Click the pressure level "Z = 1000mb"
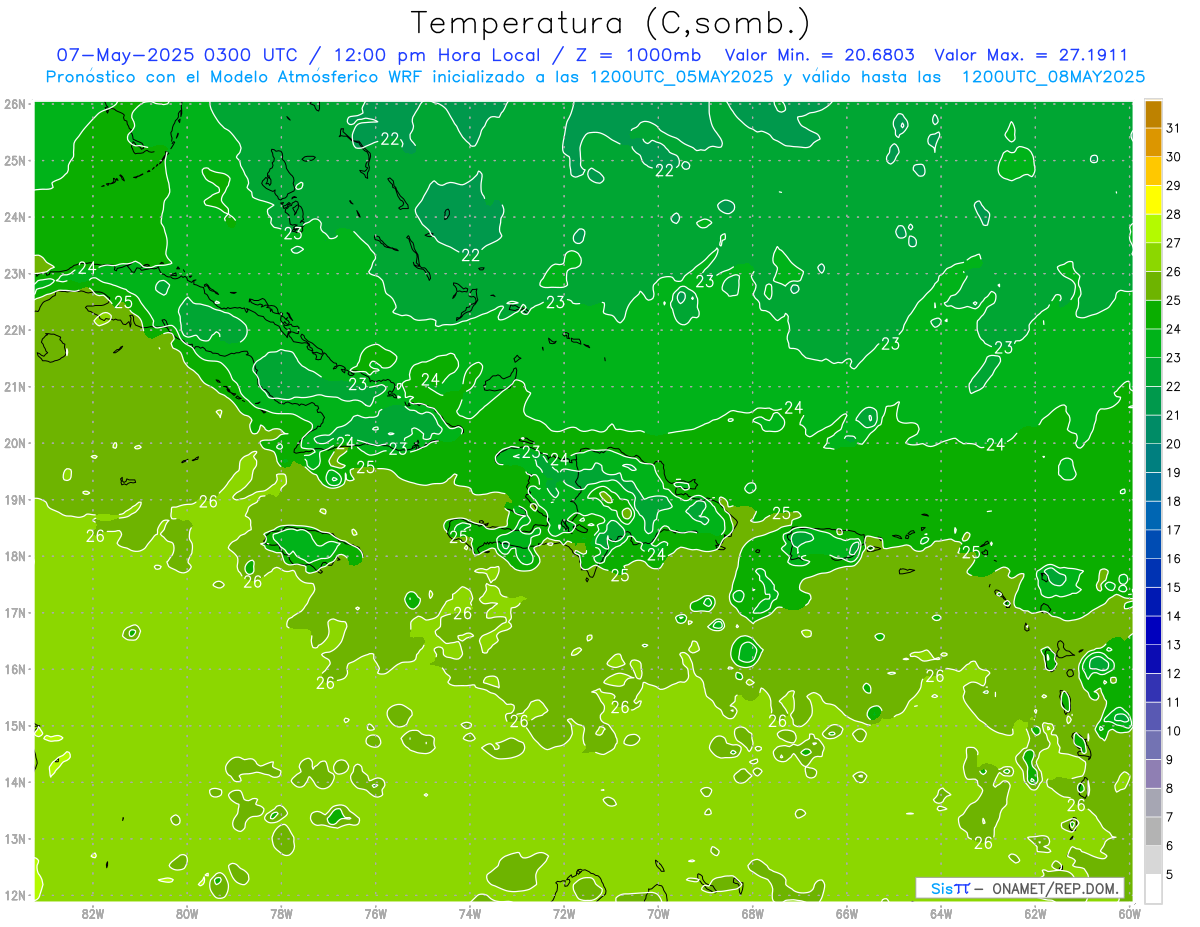Viewport: 1200px width, 927px height. coord(638,55)
